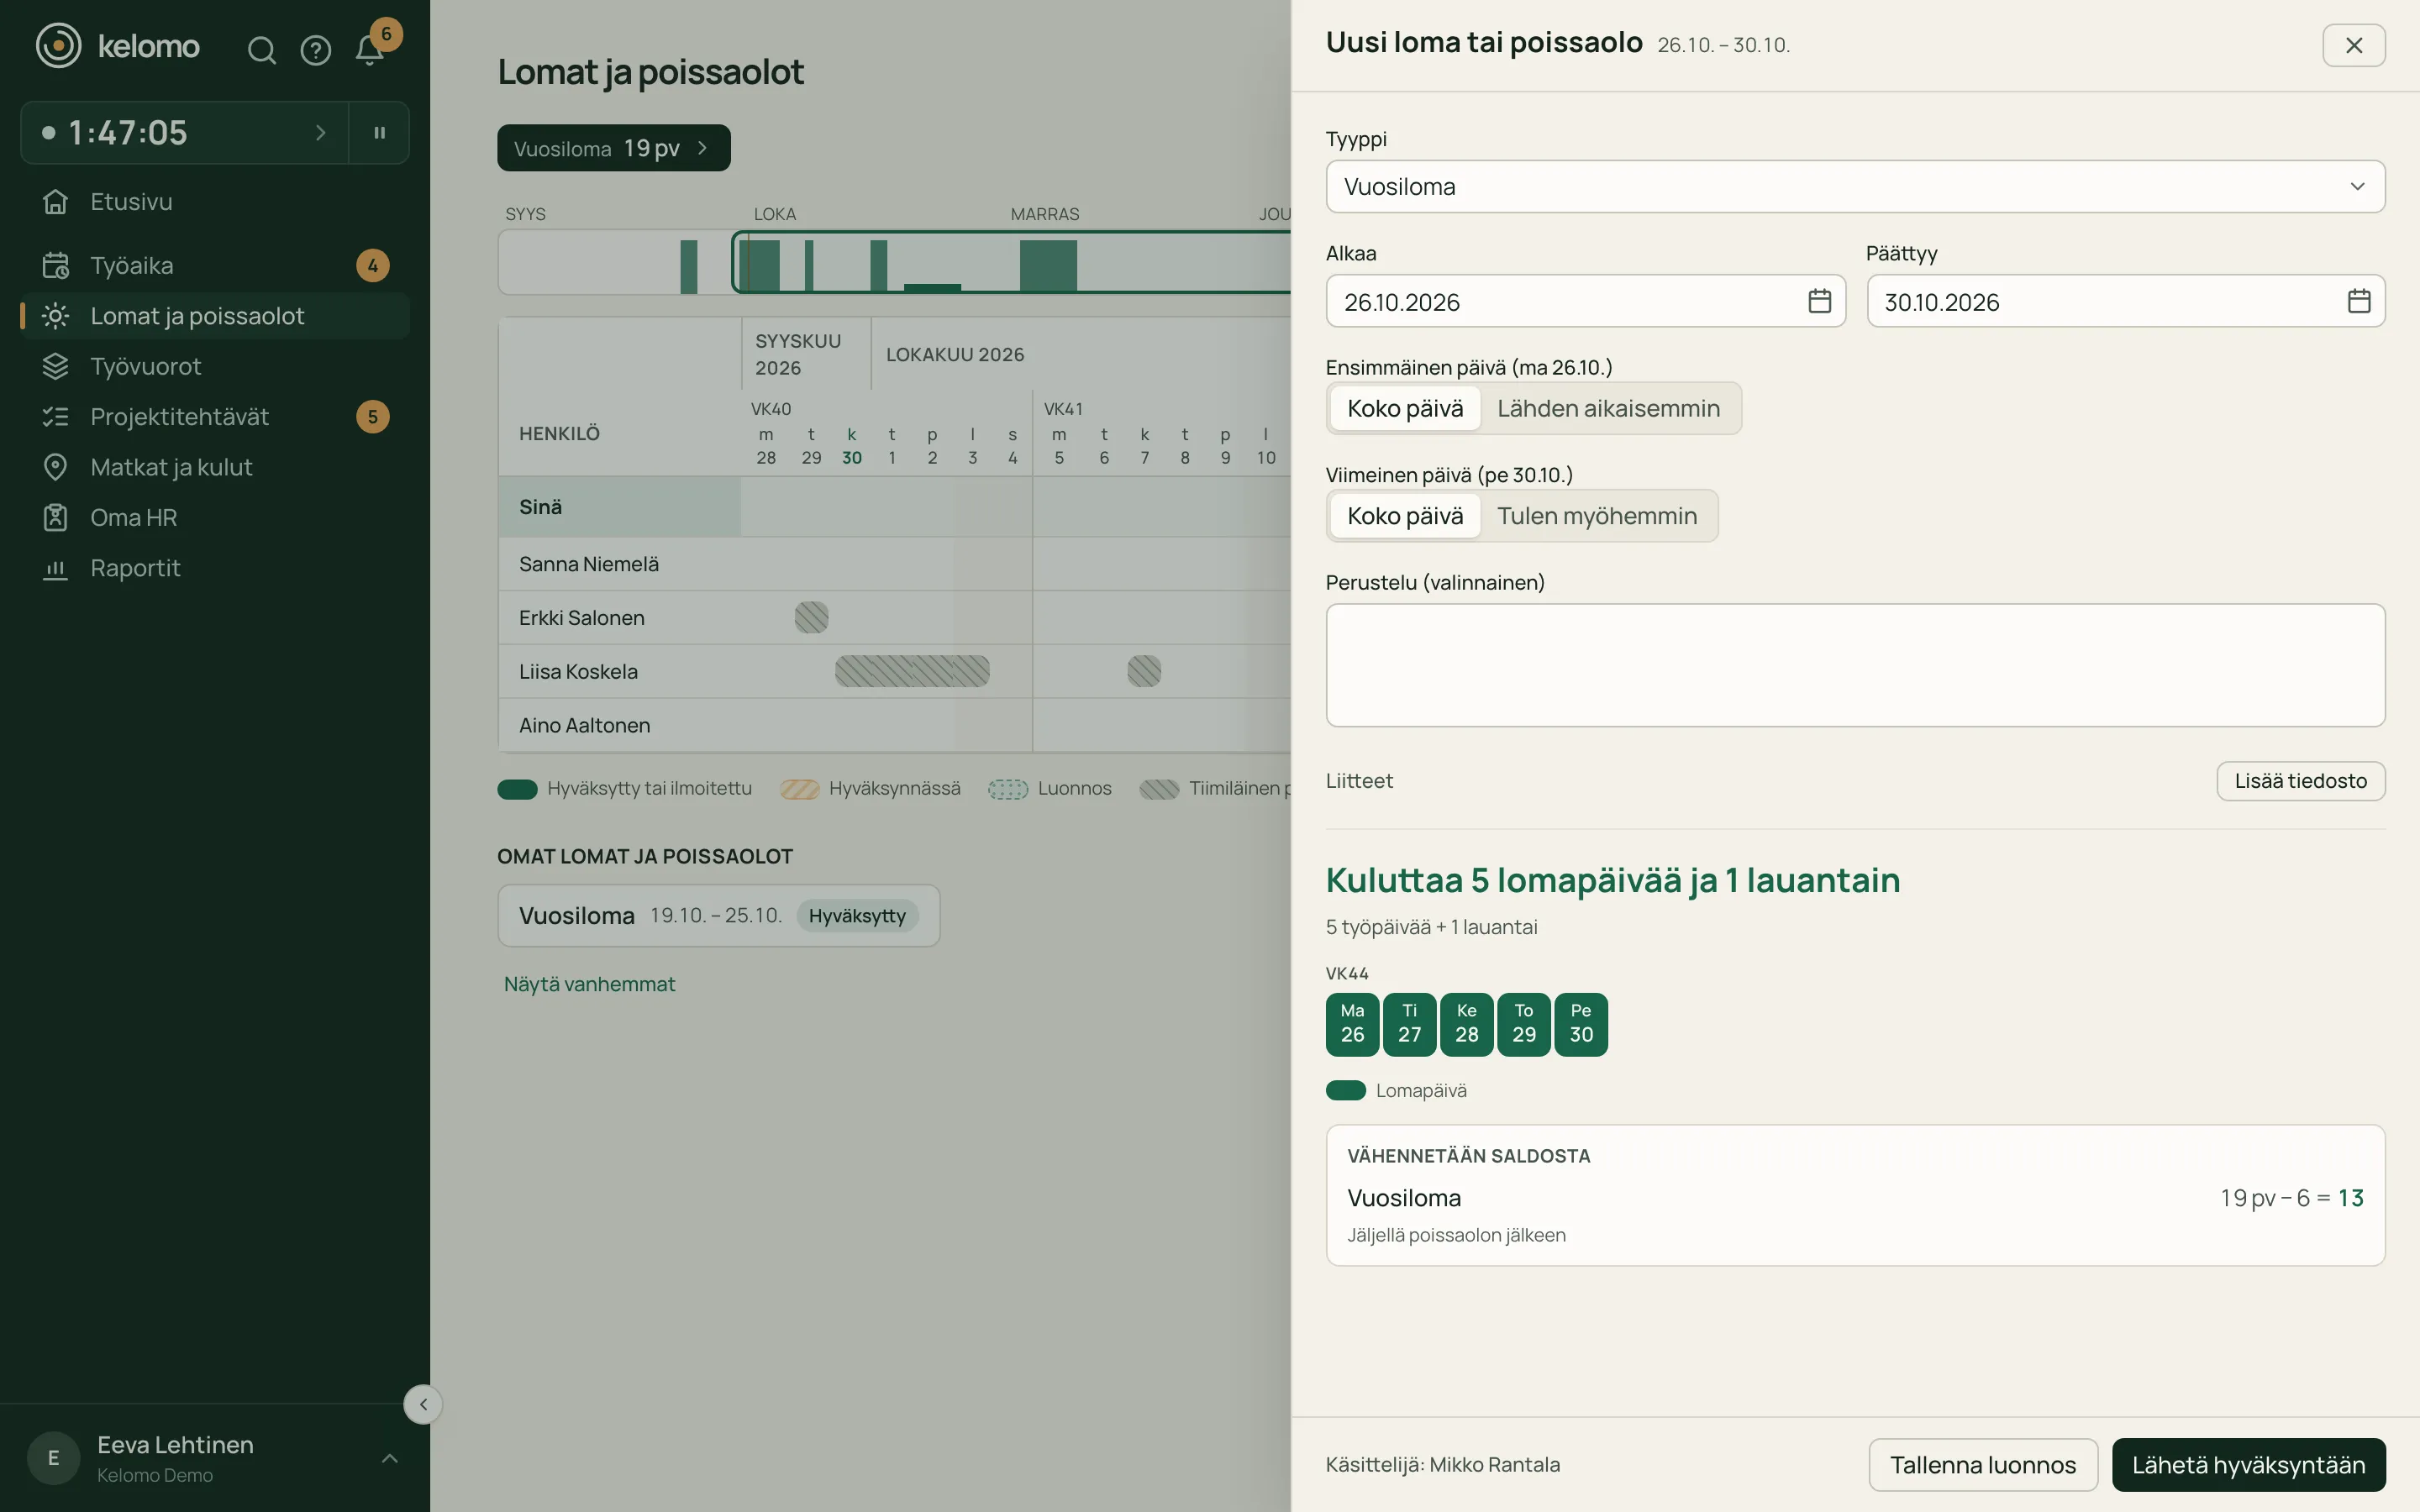The width and height of the screenshot is (2420, 1512).
Task: Expand the timer details chevron
Action: click(320, 132)
